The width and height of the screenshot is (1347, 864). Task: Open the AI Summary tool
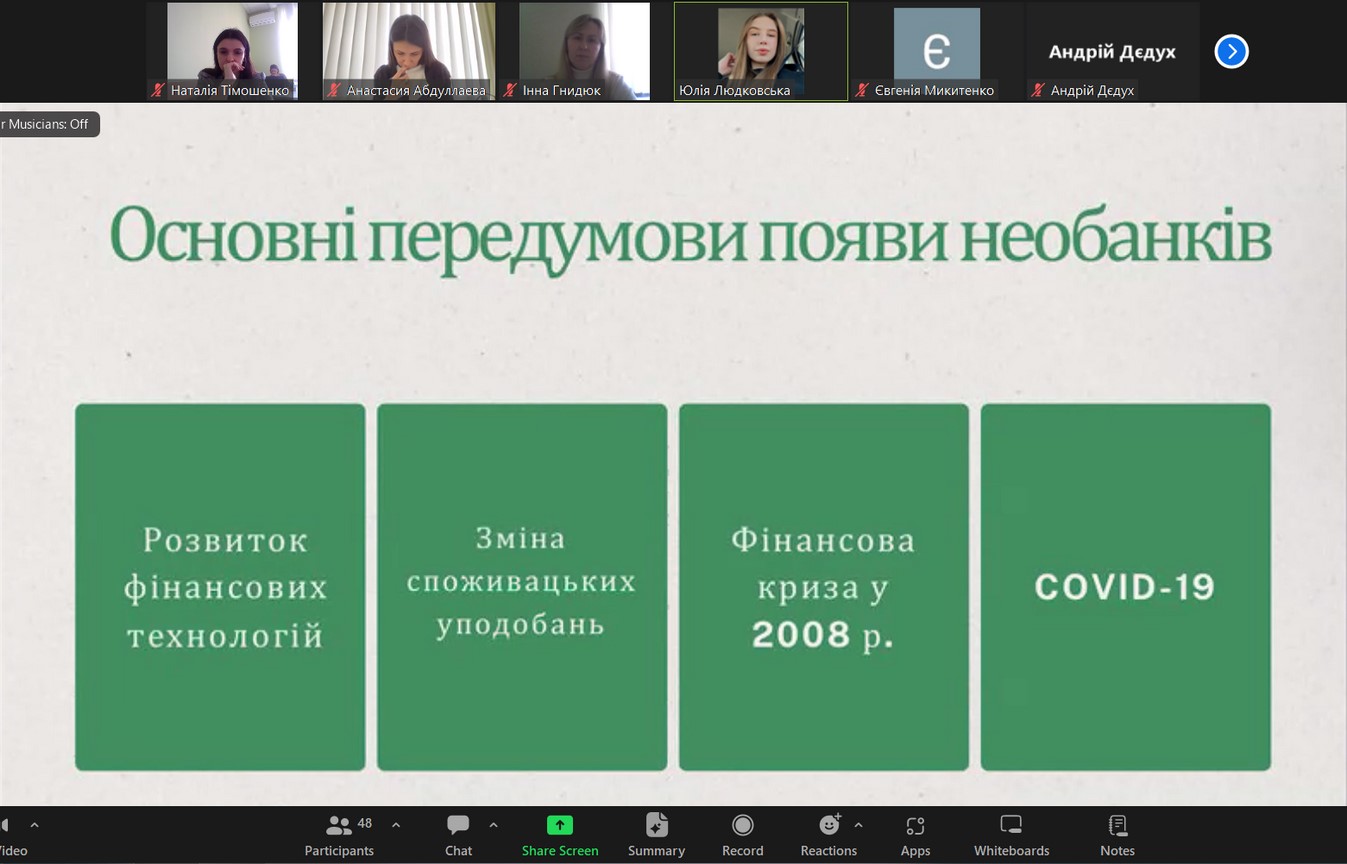point(656,826)
